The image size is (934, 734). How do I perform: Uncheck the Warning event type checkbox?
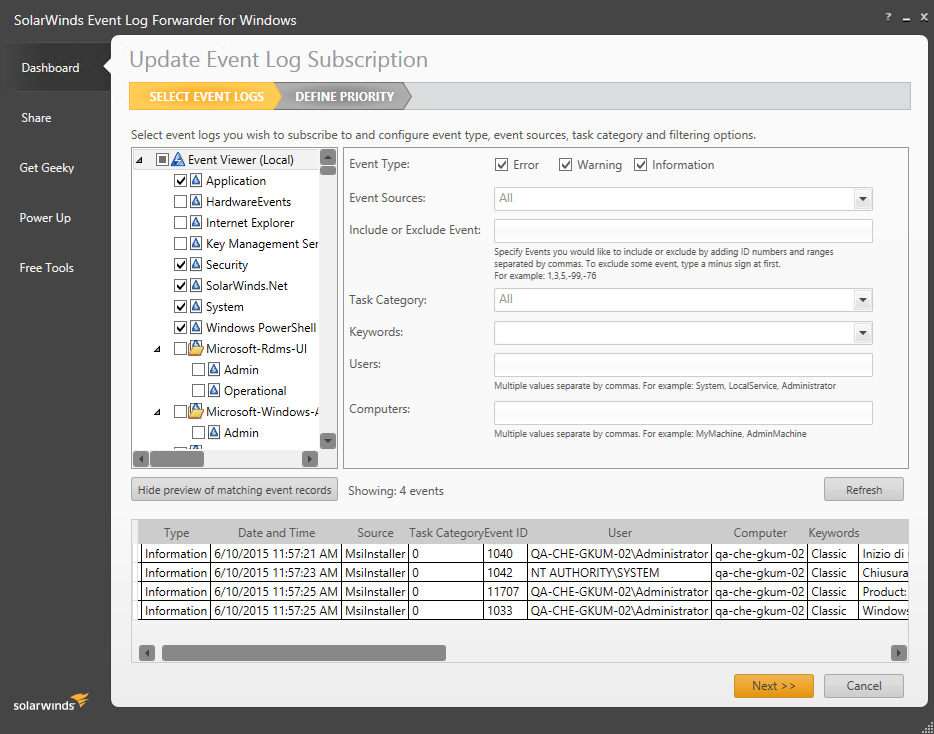565,165
